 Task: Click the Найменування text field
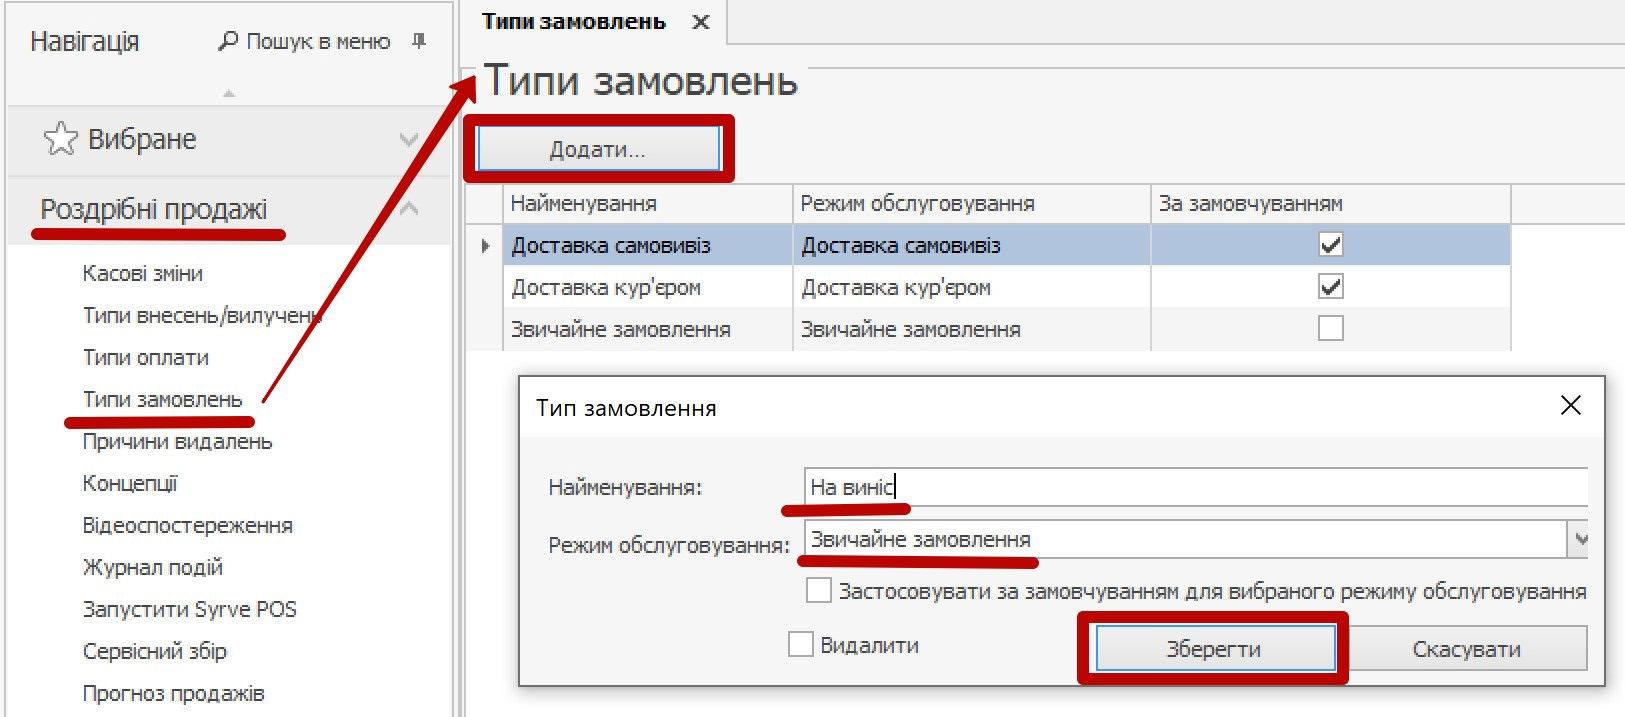point(1195,487)
